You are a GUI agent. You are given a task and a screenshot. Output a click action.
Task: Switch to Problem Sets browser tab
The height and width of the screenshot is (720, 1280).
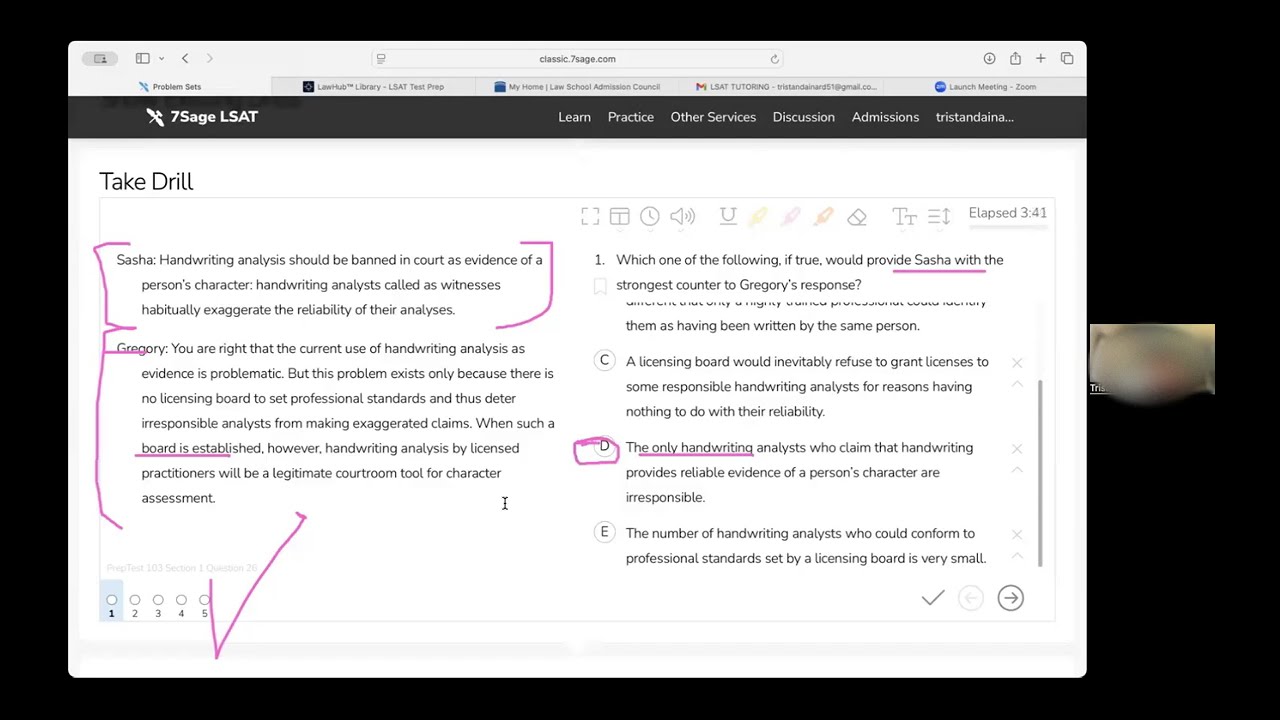click(170, 87)
